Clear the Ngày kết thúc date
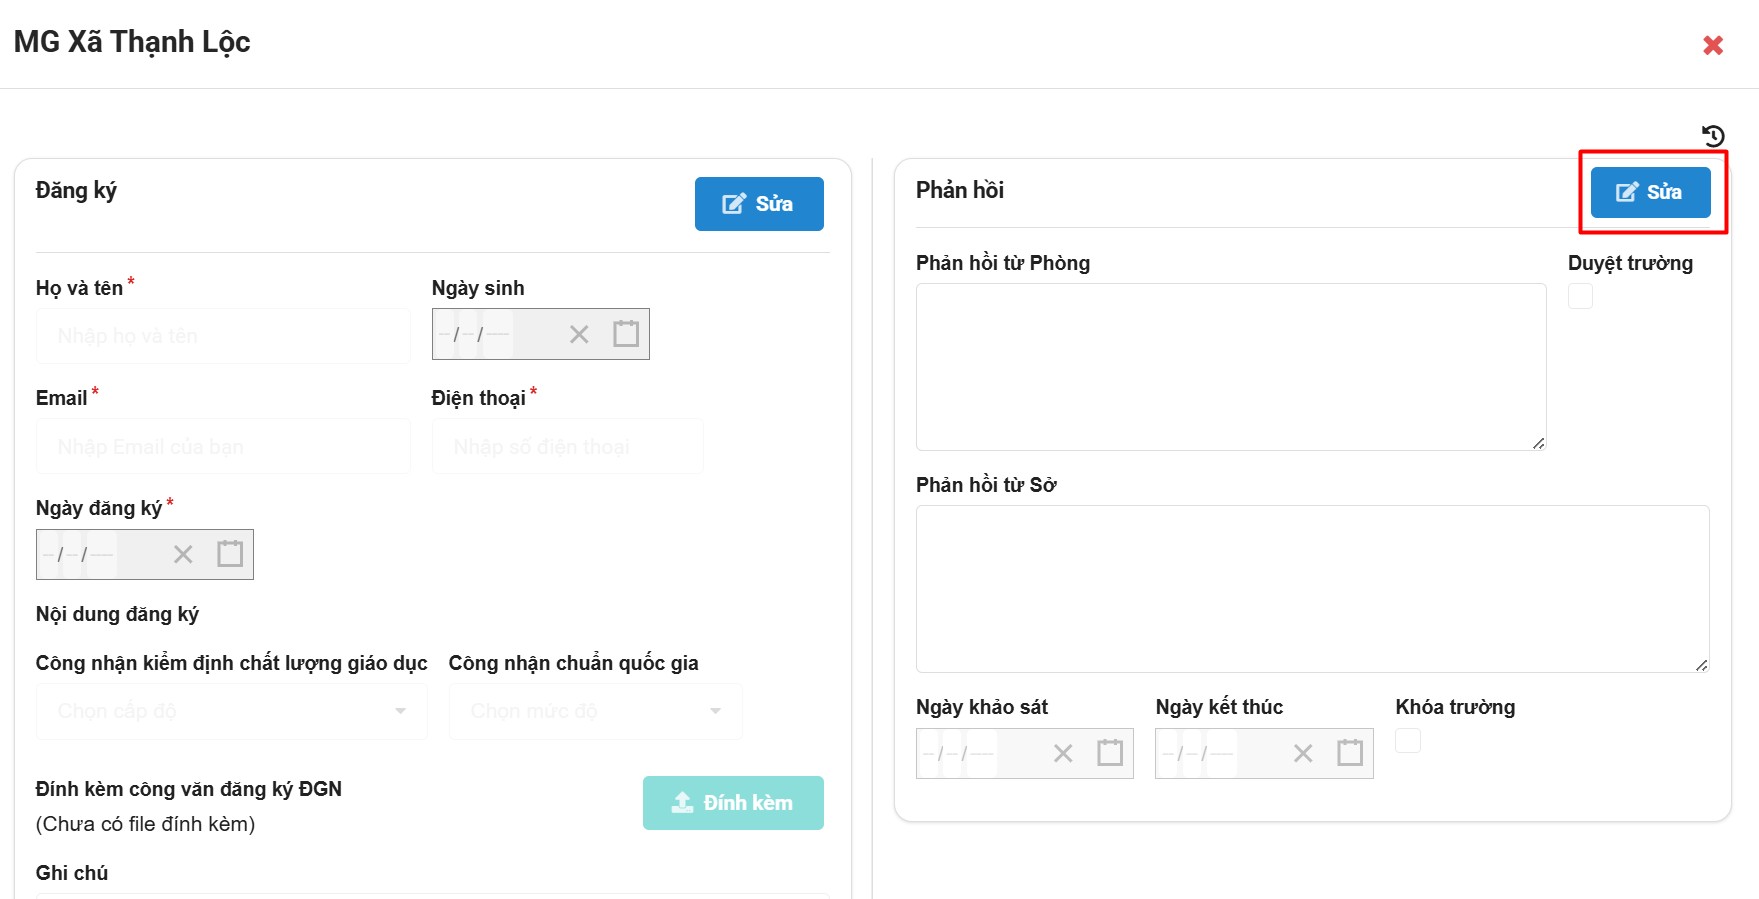 coord(1303,753)
